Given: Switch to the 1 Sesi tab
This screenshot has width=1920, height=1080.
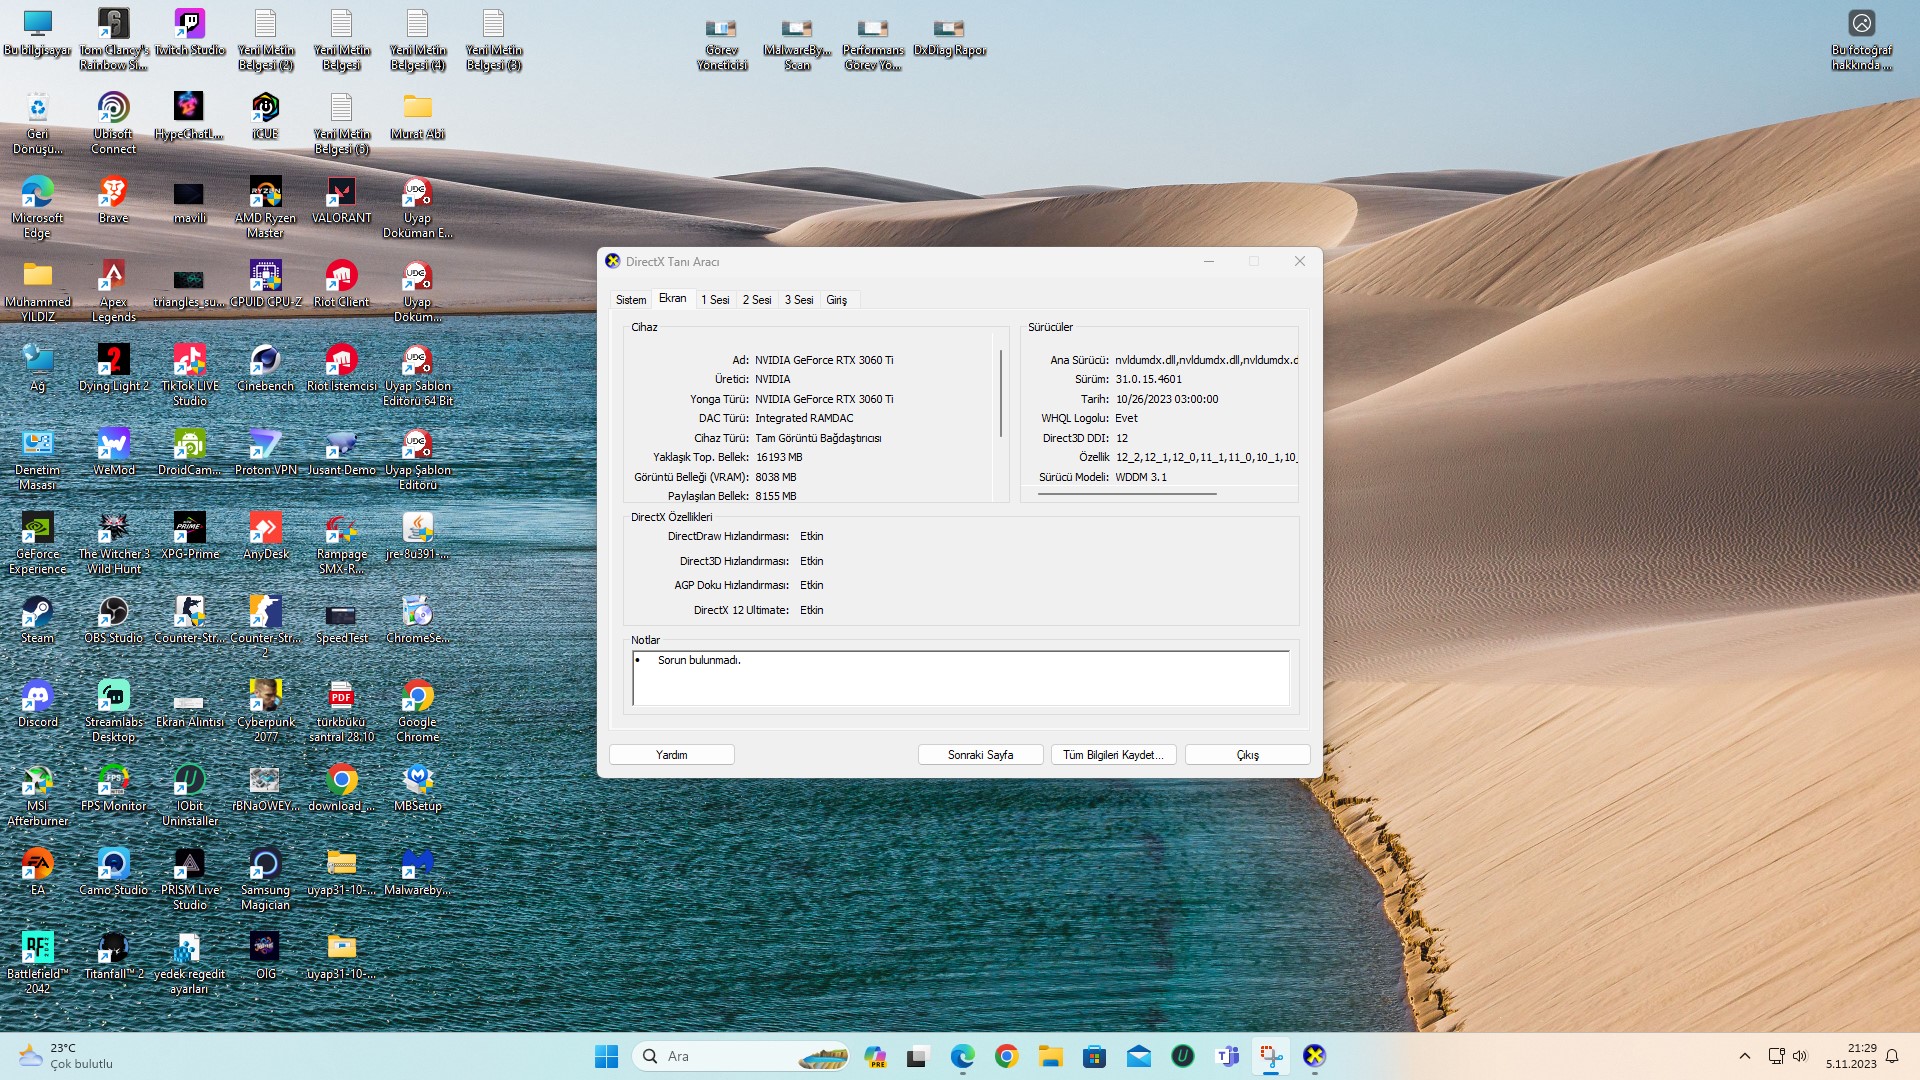Looking at the screenshot, I should coord(715,300).
